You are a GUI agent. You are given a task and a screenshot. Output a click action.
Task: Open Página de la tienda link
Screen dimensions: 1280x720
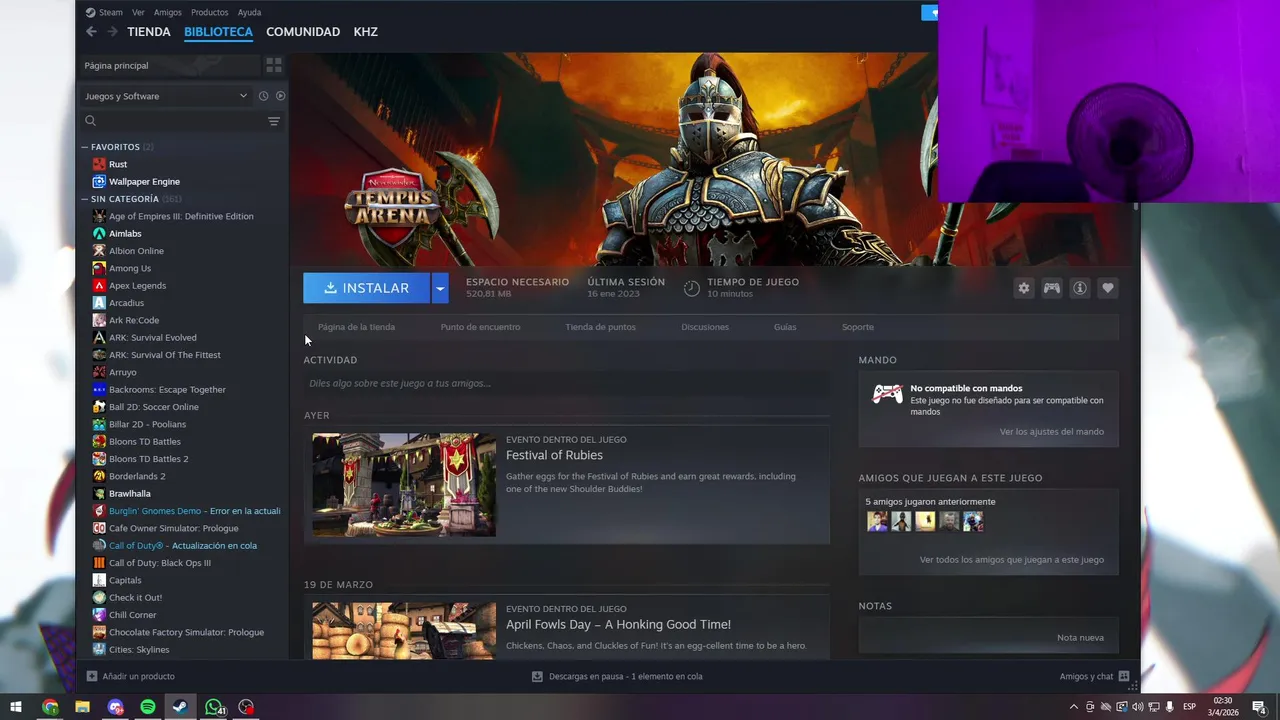coord(356,327)
